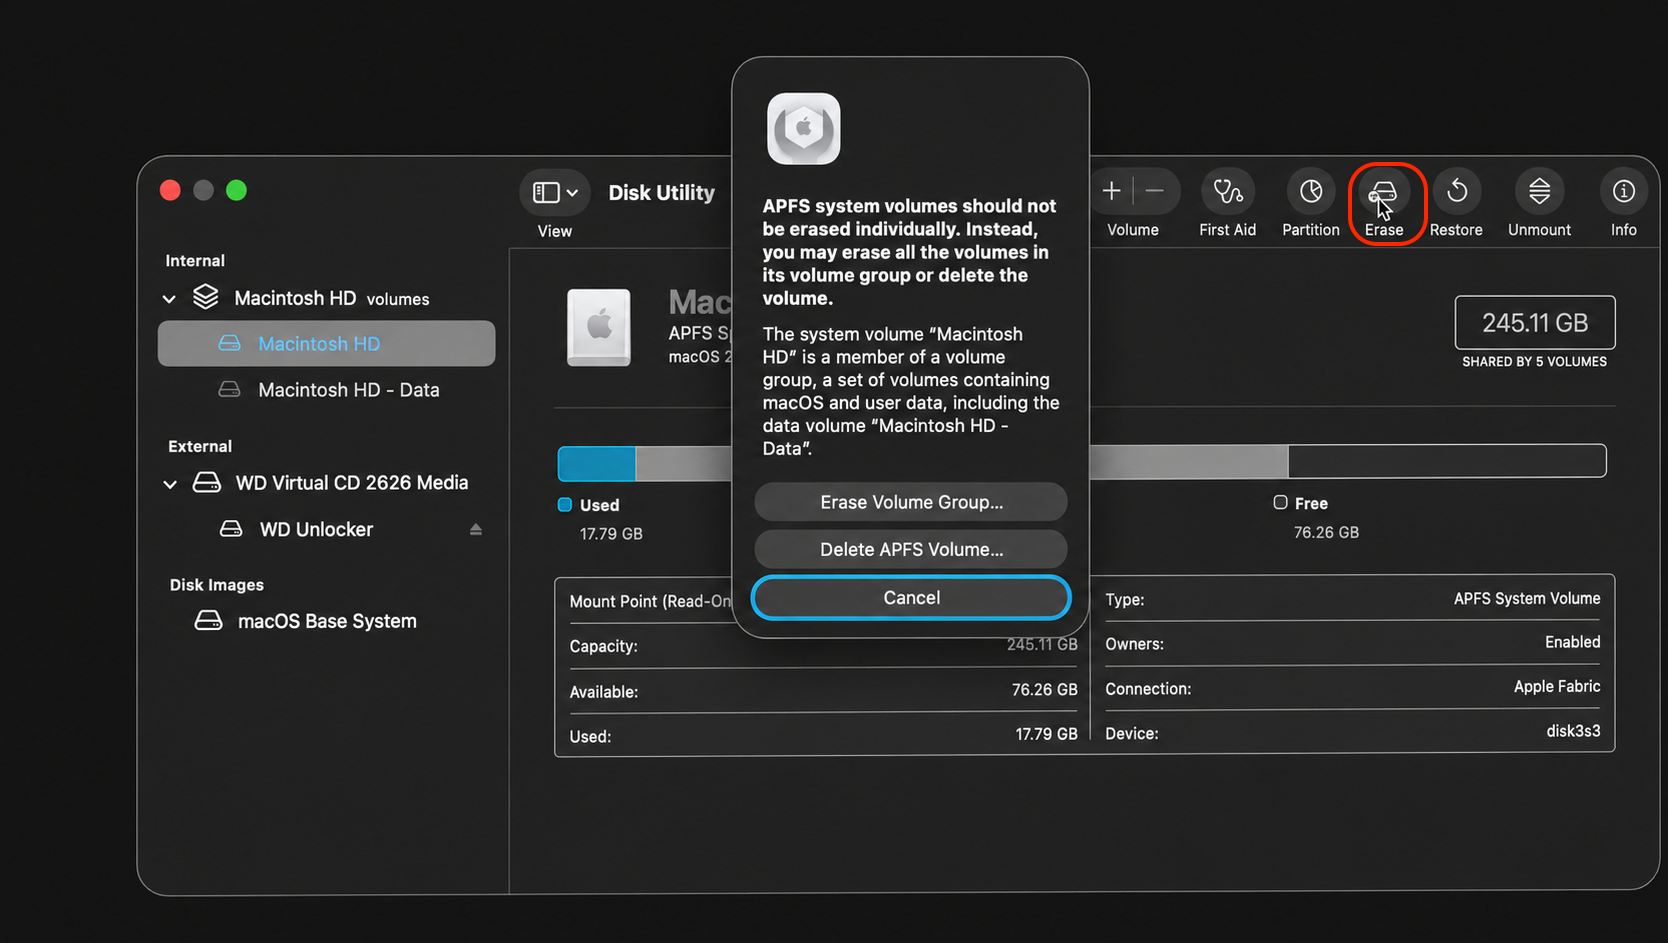Open the Info toolbar icon
Viewport: 1668px width, 943px height.
1624,190
